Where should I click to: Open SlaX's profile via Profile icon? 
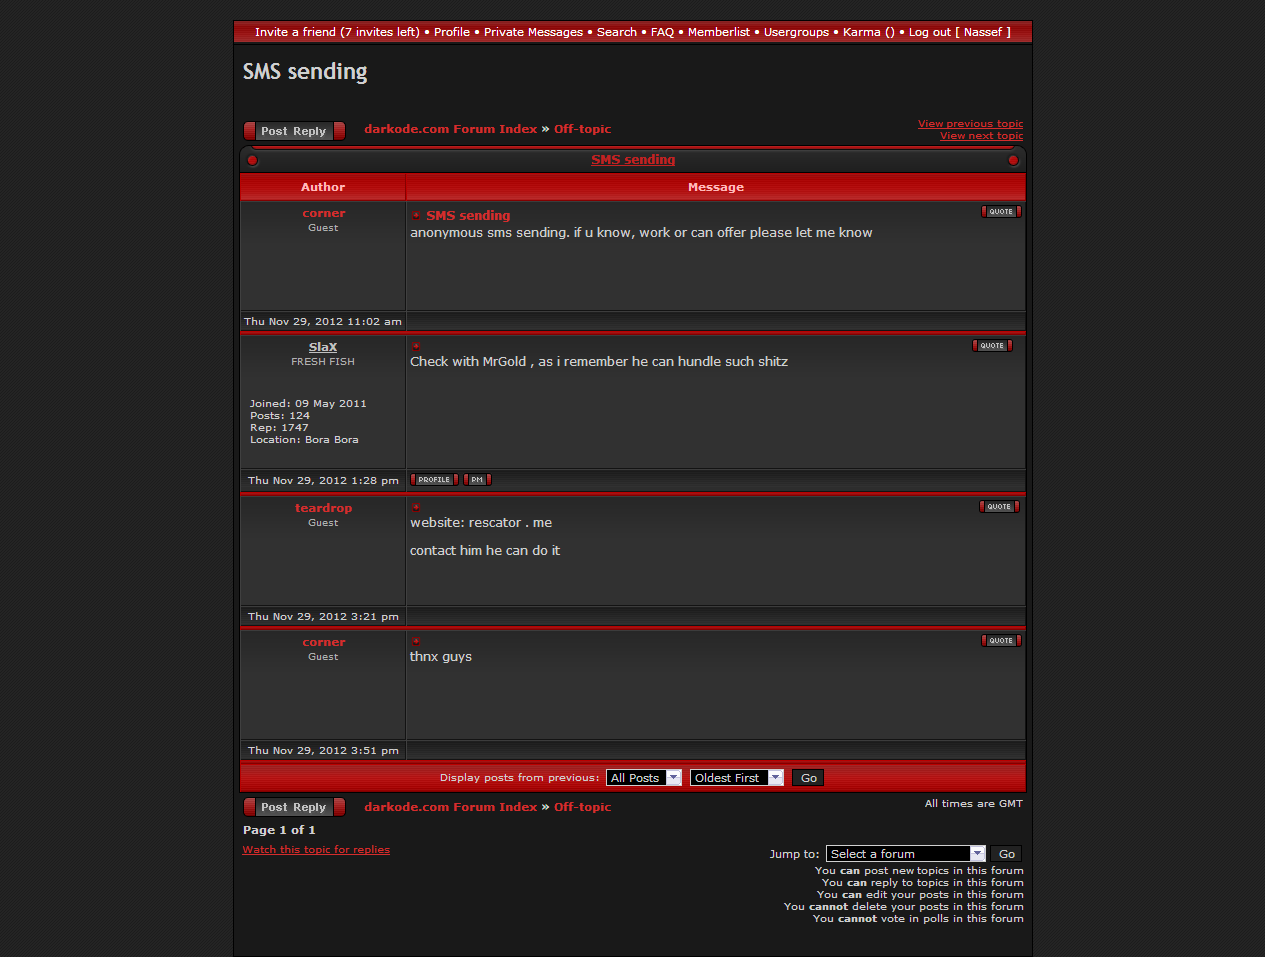[434, 480]
